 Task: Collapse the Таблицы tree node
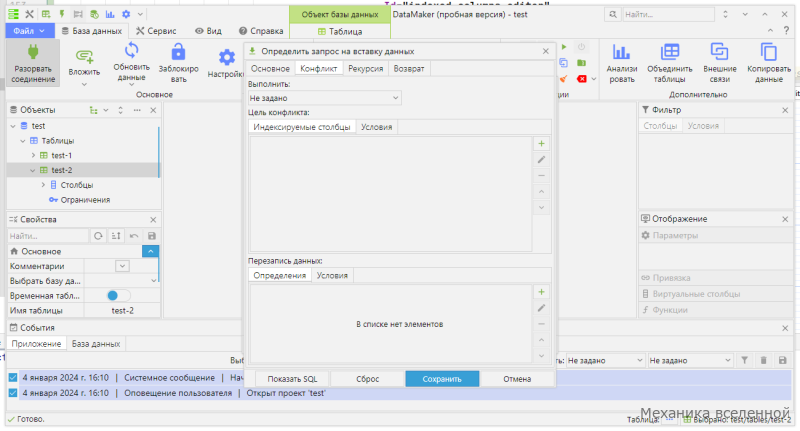tap(23, 140)
